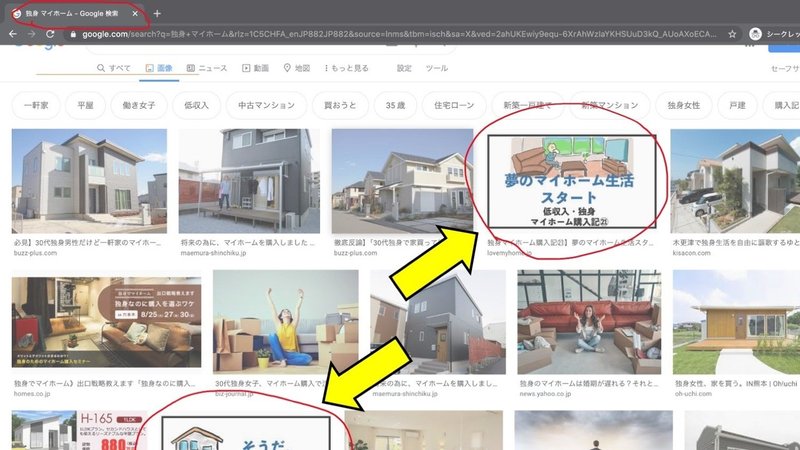
Task: Open the caption 30代独身女子、マイホーム購入で
Action: tap(270, 383)
